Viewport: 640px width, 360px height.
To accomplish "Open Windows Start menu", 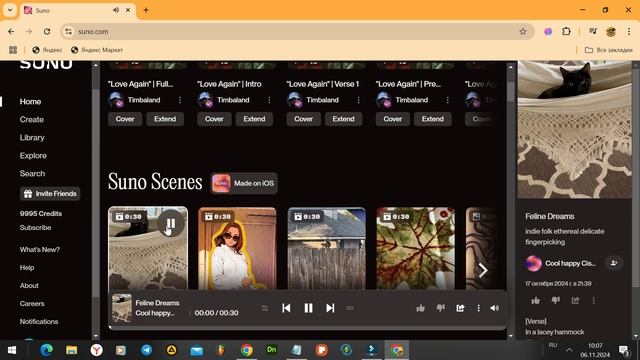I will click(x=11, y=350).
